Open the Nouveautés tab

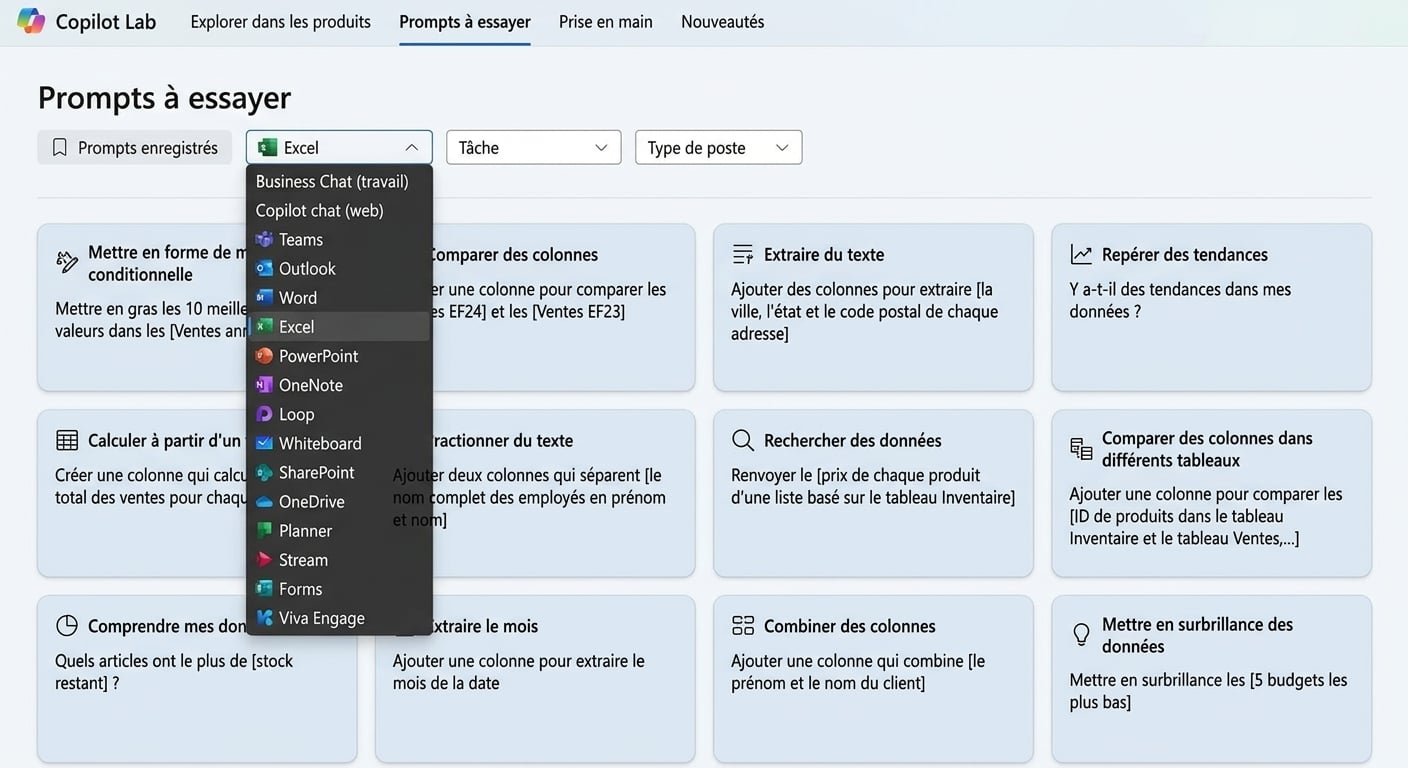coord(723,21)
